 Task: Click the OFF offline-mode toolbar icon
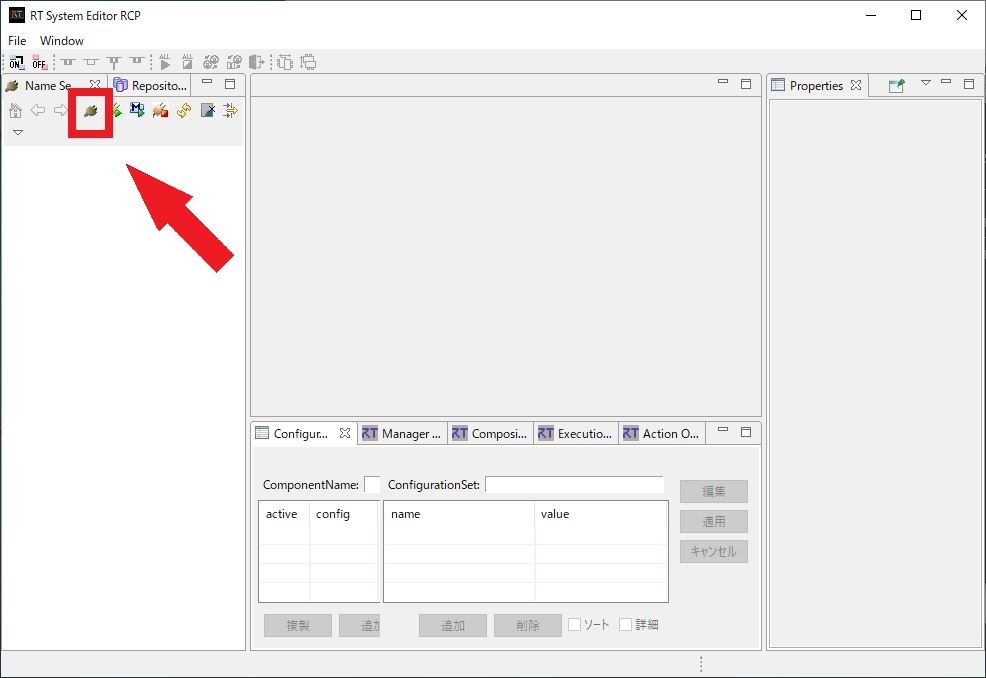[40, 62]
